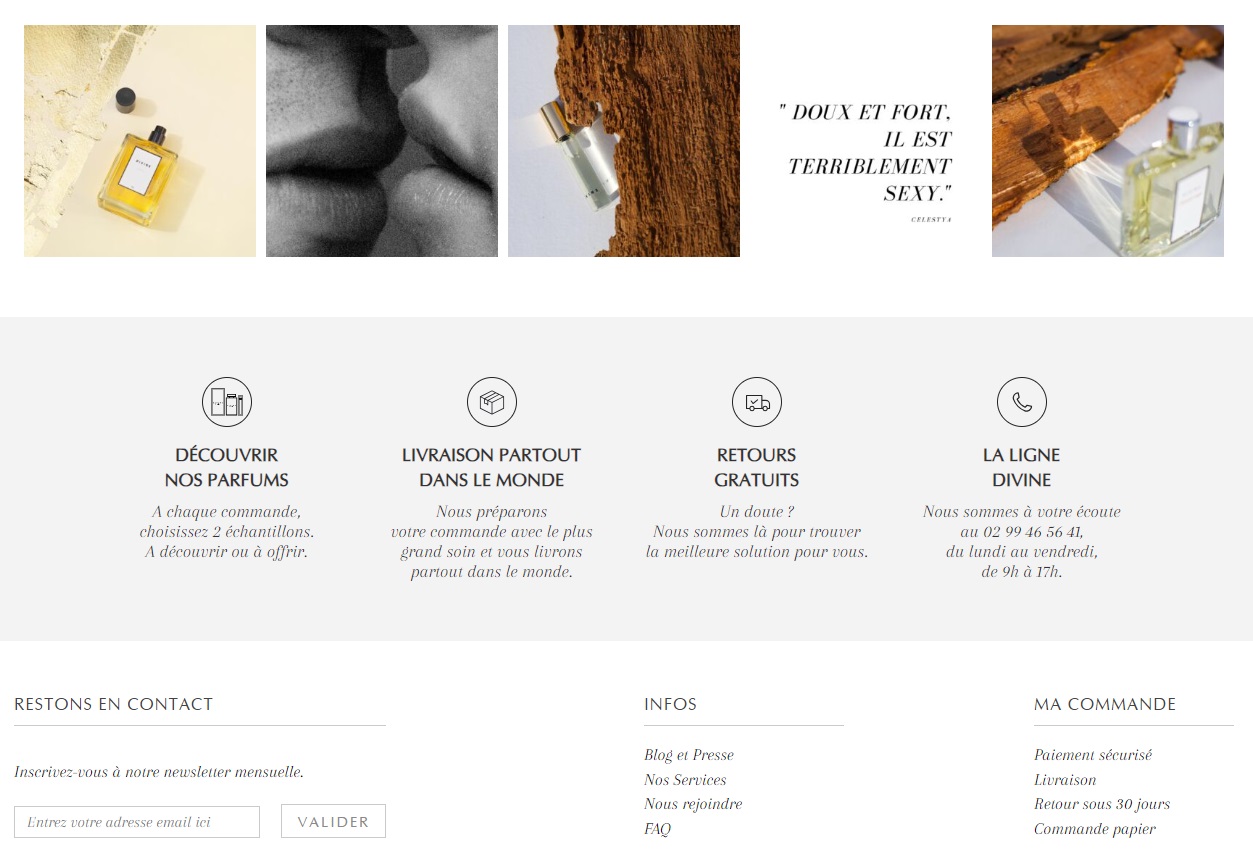Screen dimensions: 1253x863
Task: Click the VALIDER button
Action: click(x=333, y=822)
